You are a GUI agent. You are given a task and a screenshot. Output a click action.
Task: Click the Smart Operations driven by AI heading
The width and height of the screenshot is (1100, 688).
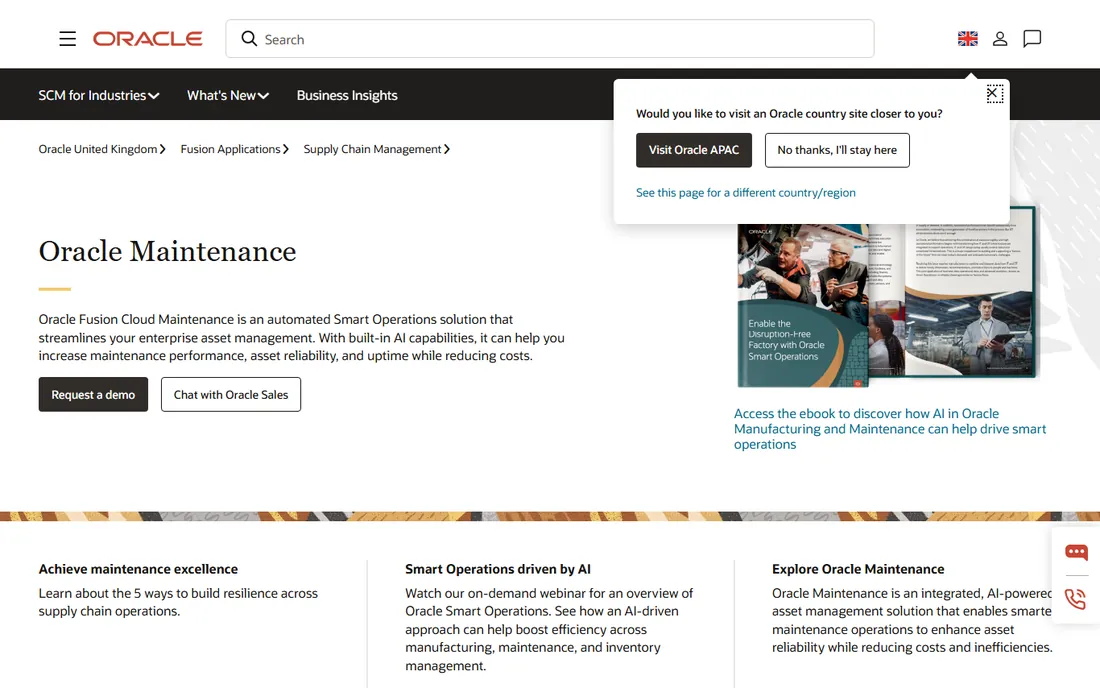(497, 569)
